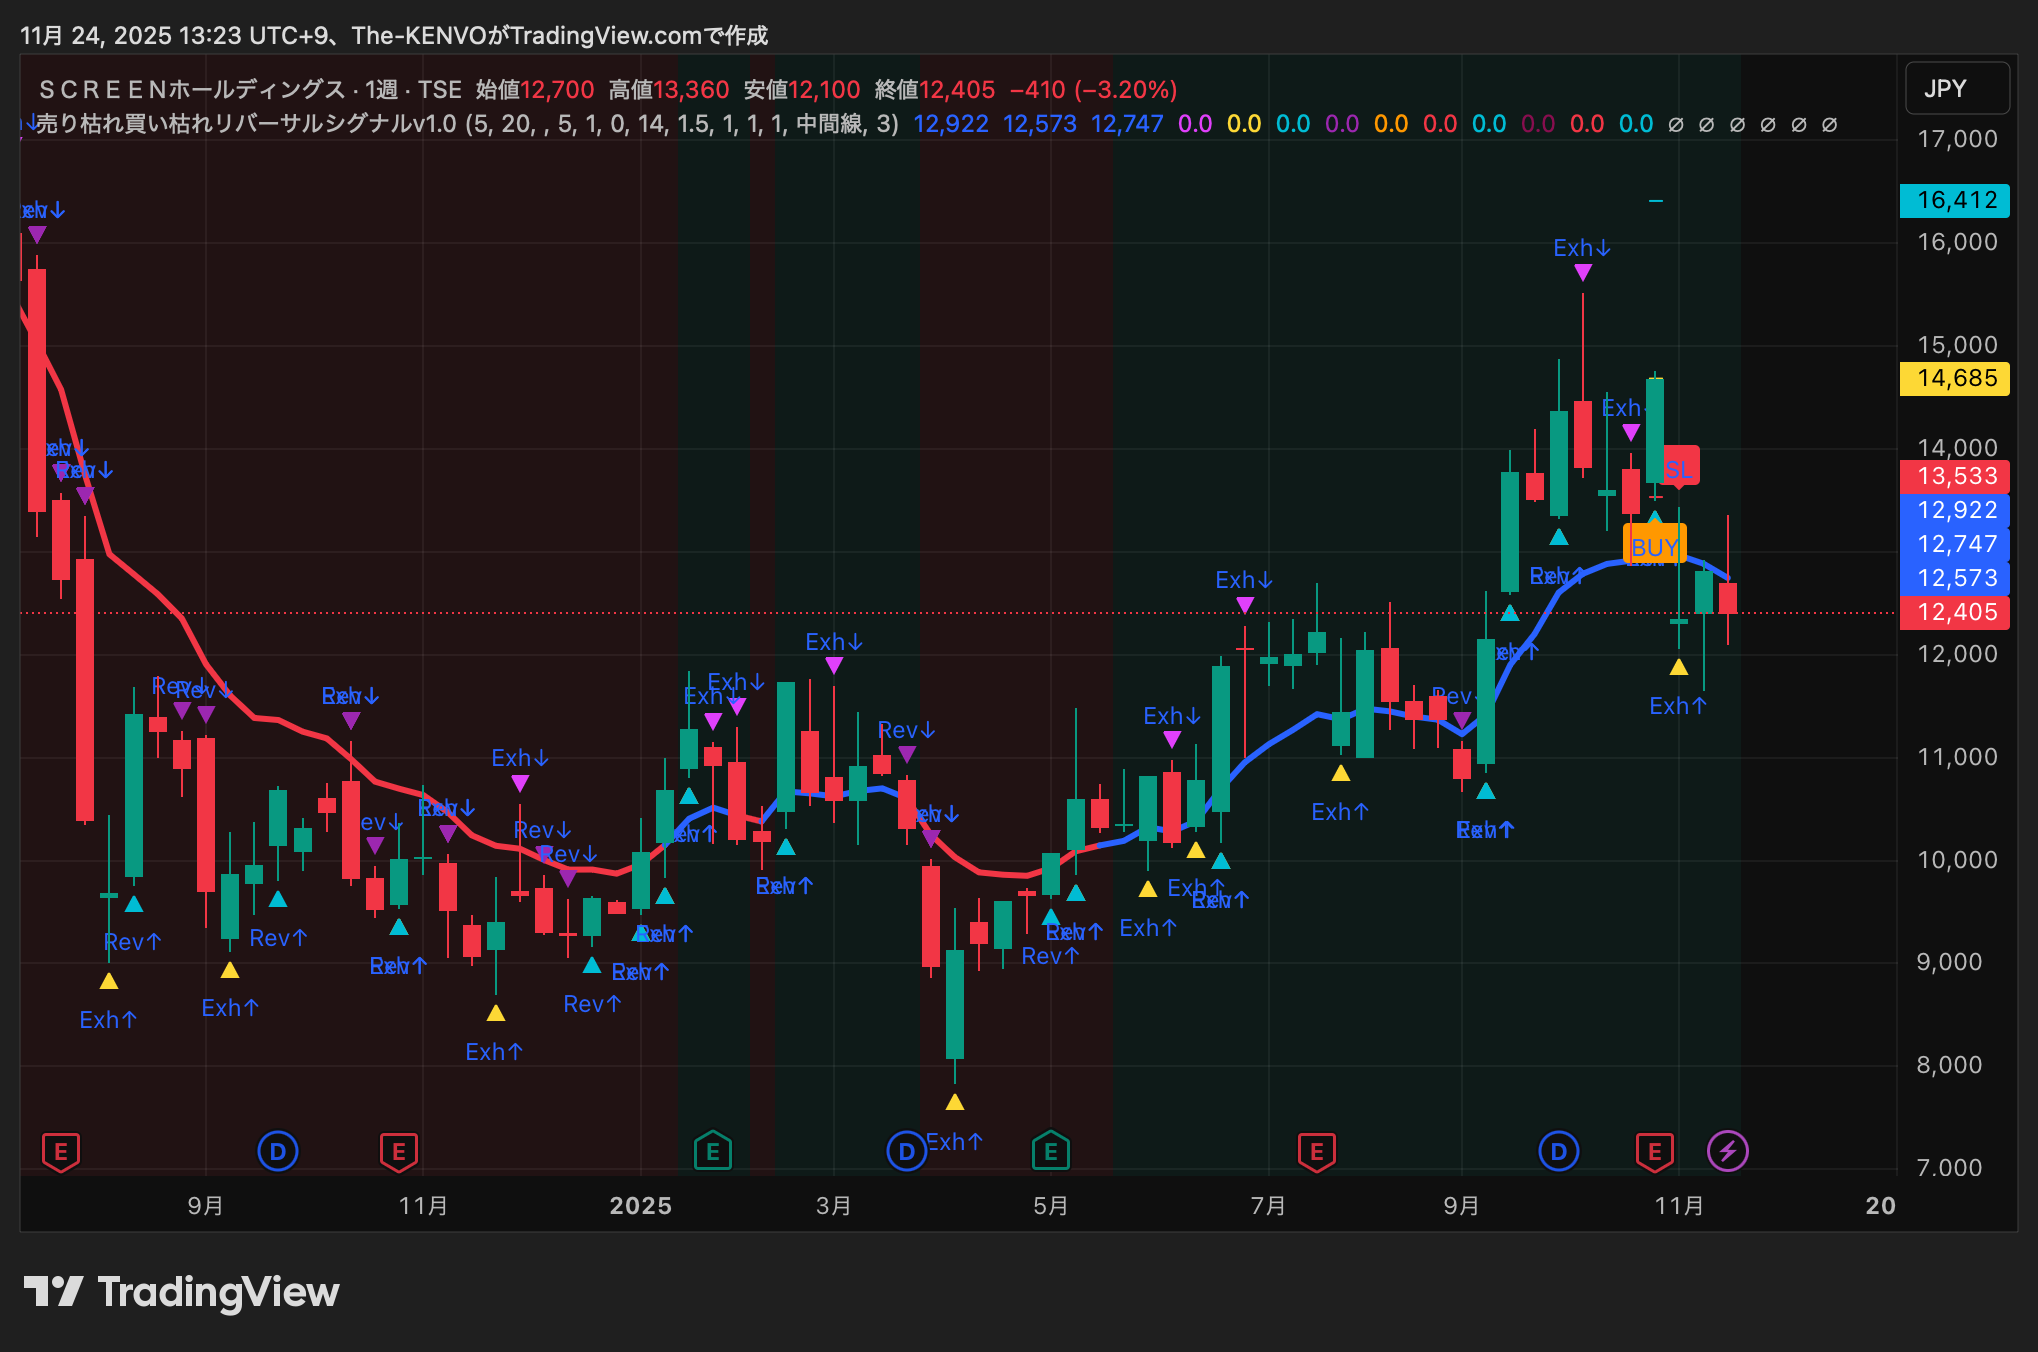Viewport: 2038px width, 1352px height.
Task: Click the green earnings E marker after 2025
Action: click(712, 1151)
